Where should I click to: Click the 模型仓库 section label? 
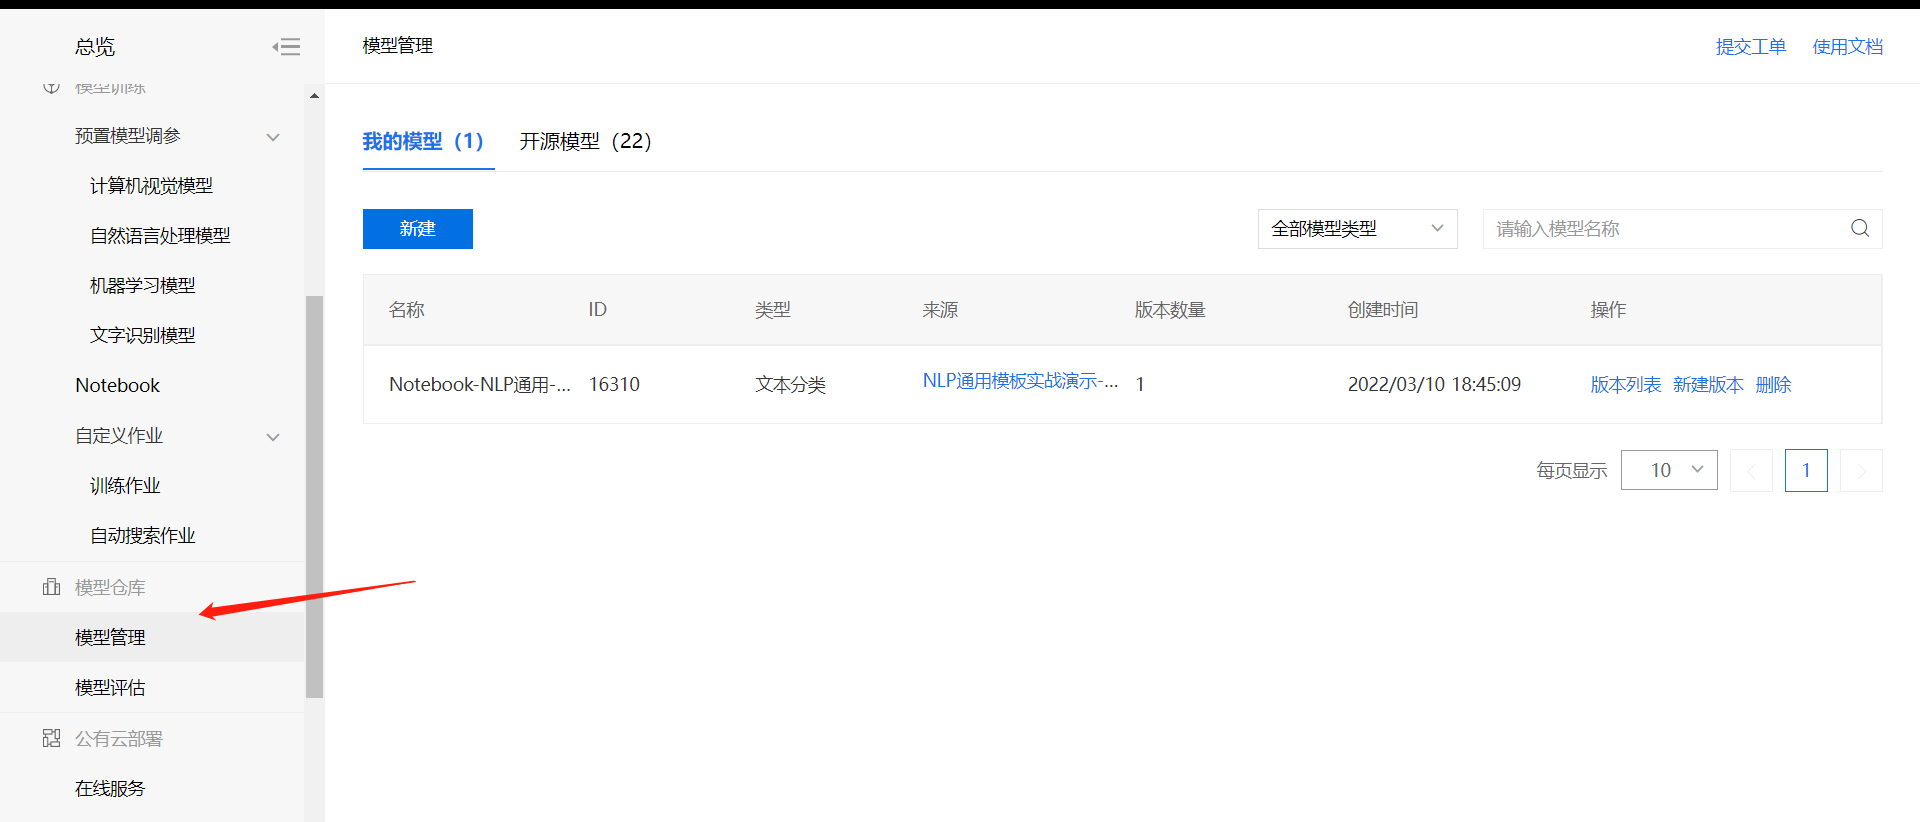coord(110,588)
